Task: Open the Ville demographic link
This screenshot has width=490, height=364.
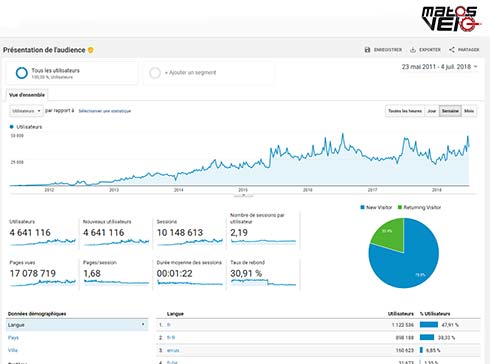Action: 13,350
